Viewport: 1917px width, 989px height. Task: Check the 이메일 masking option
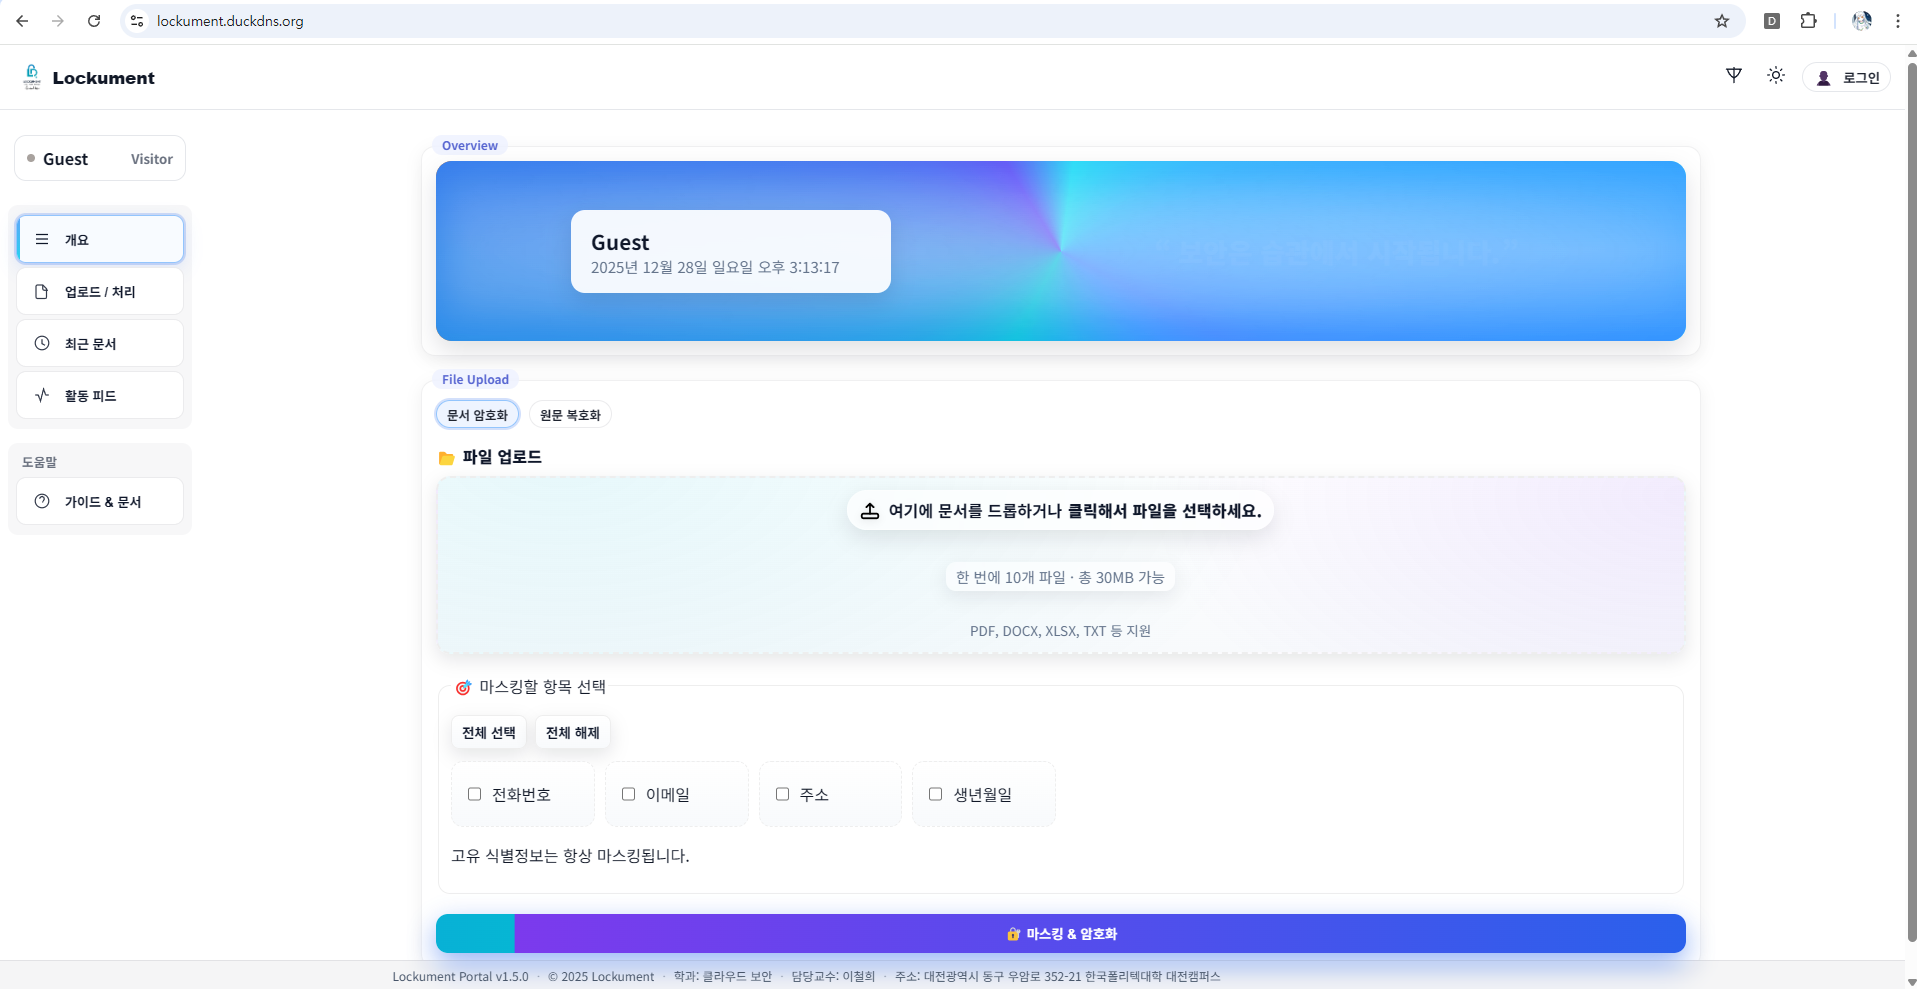click(x=628, y=794)
